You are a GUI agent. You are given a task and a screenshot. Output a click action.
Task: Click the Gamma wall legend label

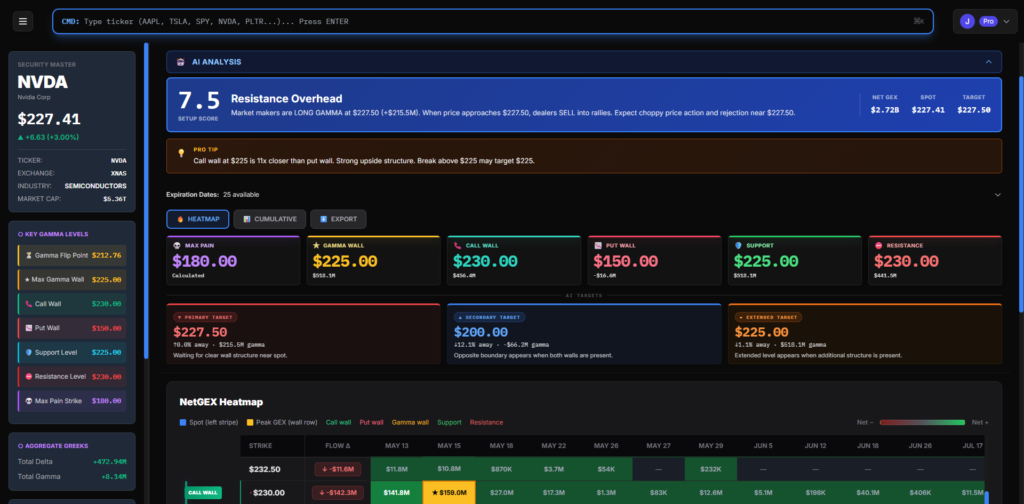[x=410, y=422]
